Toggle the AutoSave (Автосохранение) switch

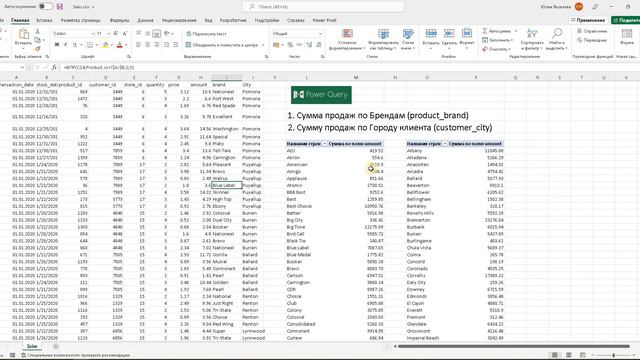point(45,7)
